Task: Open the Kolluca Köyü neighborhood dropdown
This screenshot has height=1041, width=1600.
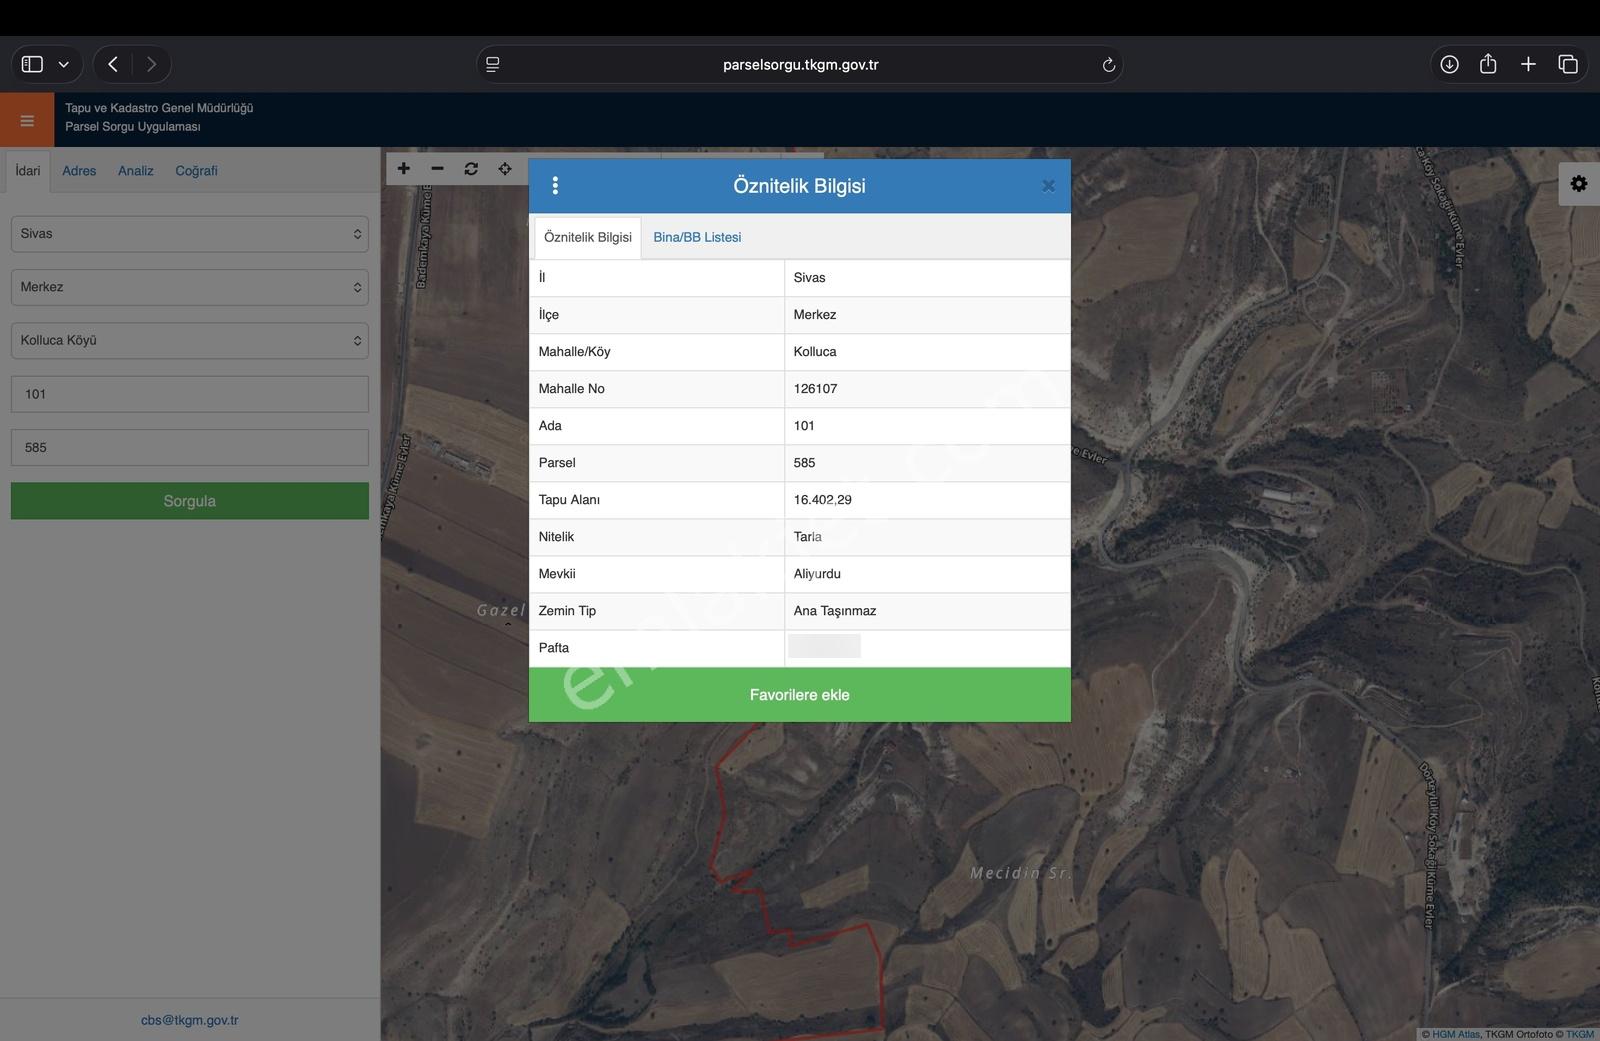Action: (x=190, y=340)
